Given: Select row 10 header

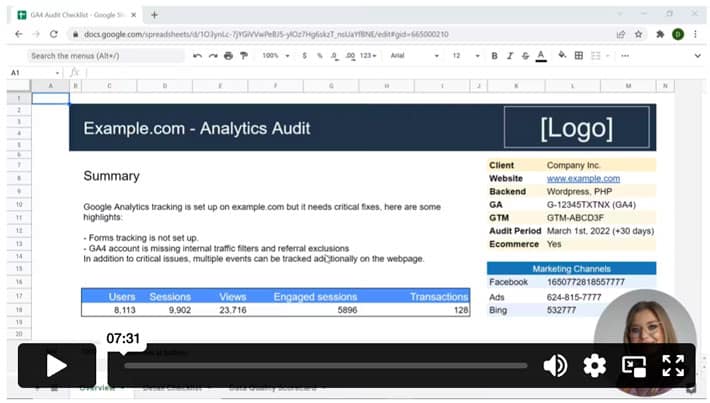Looking at the screenshot, I should coord(19,205).
